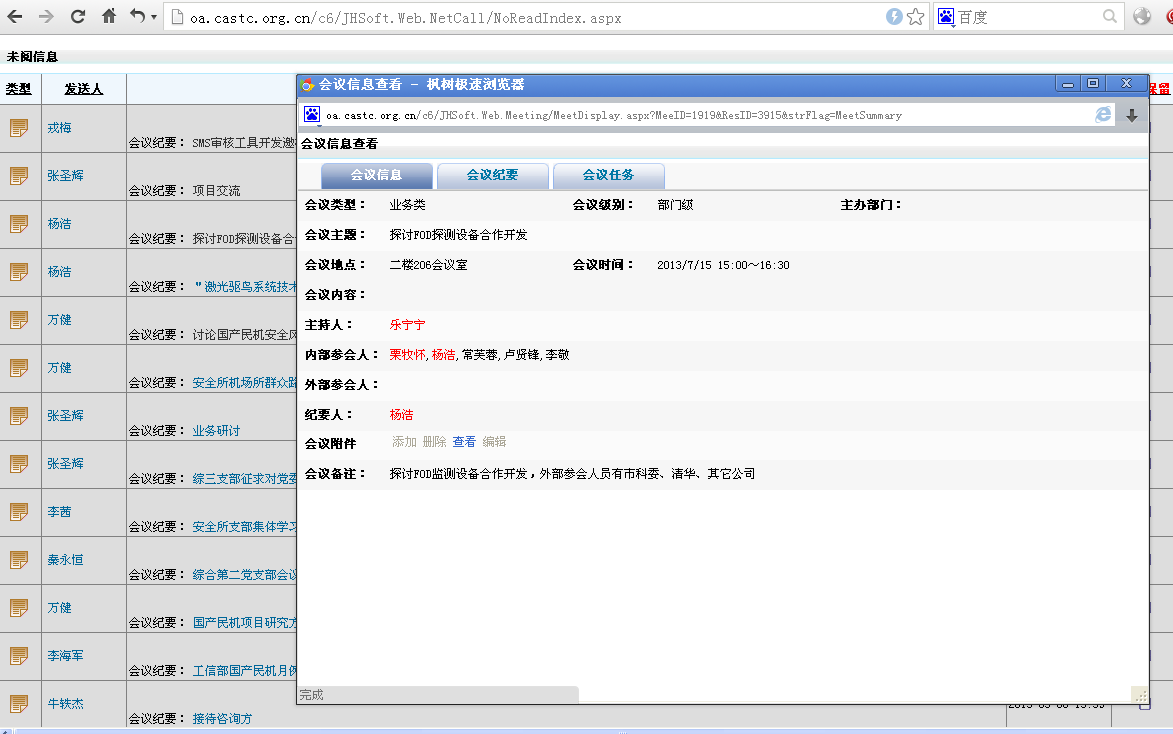Minimize the 会议信息查看 popup window
Image resolution: width=1173 pixels, height=734 pixels.
[1068, 84]
